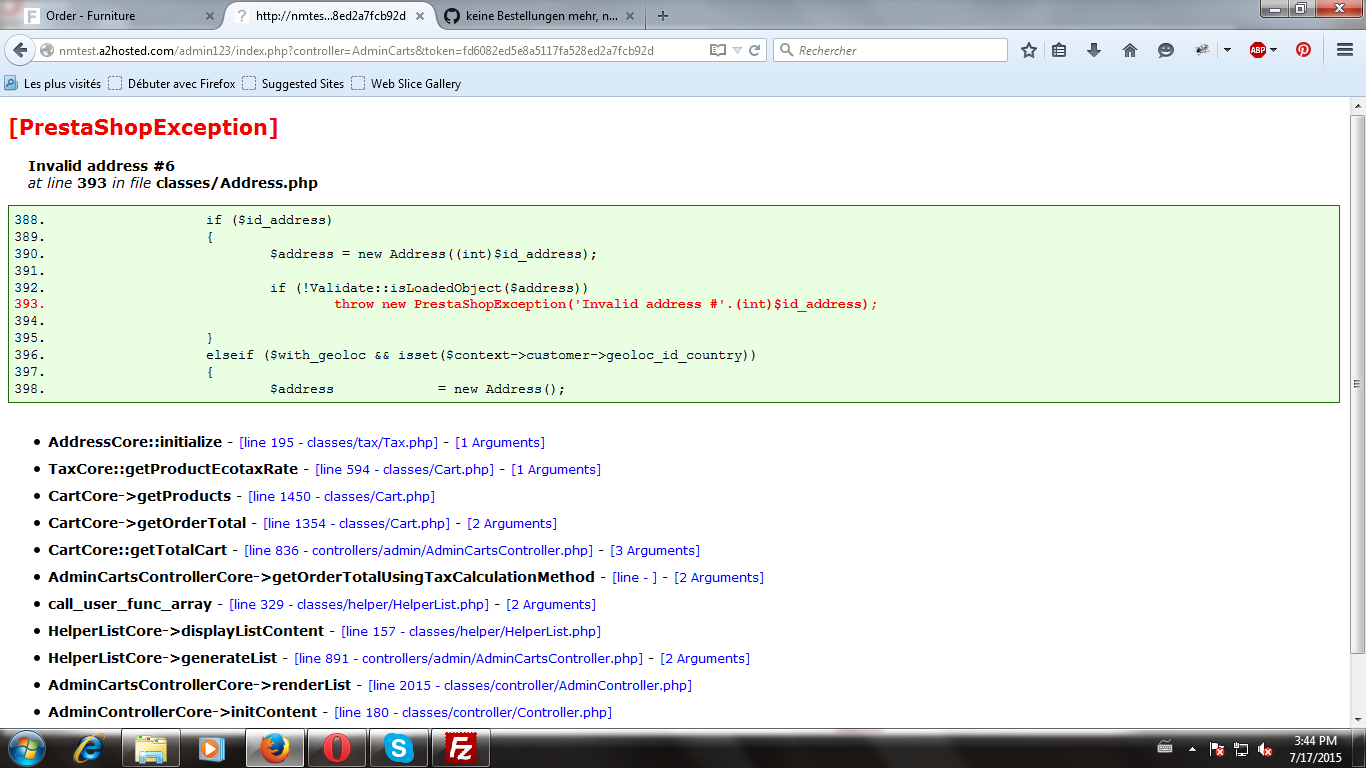Open a new tab with plus button
Screen dimensions: 1366x768
click(x=663, y=16)
